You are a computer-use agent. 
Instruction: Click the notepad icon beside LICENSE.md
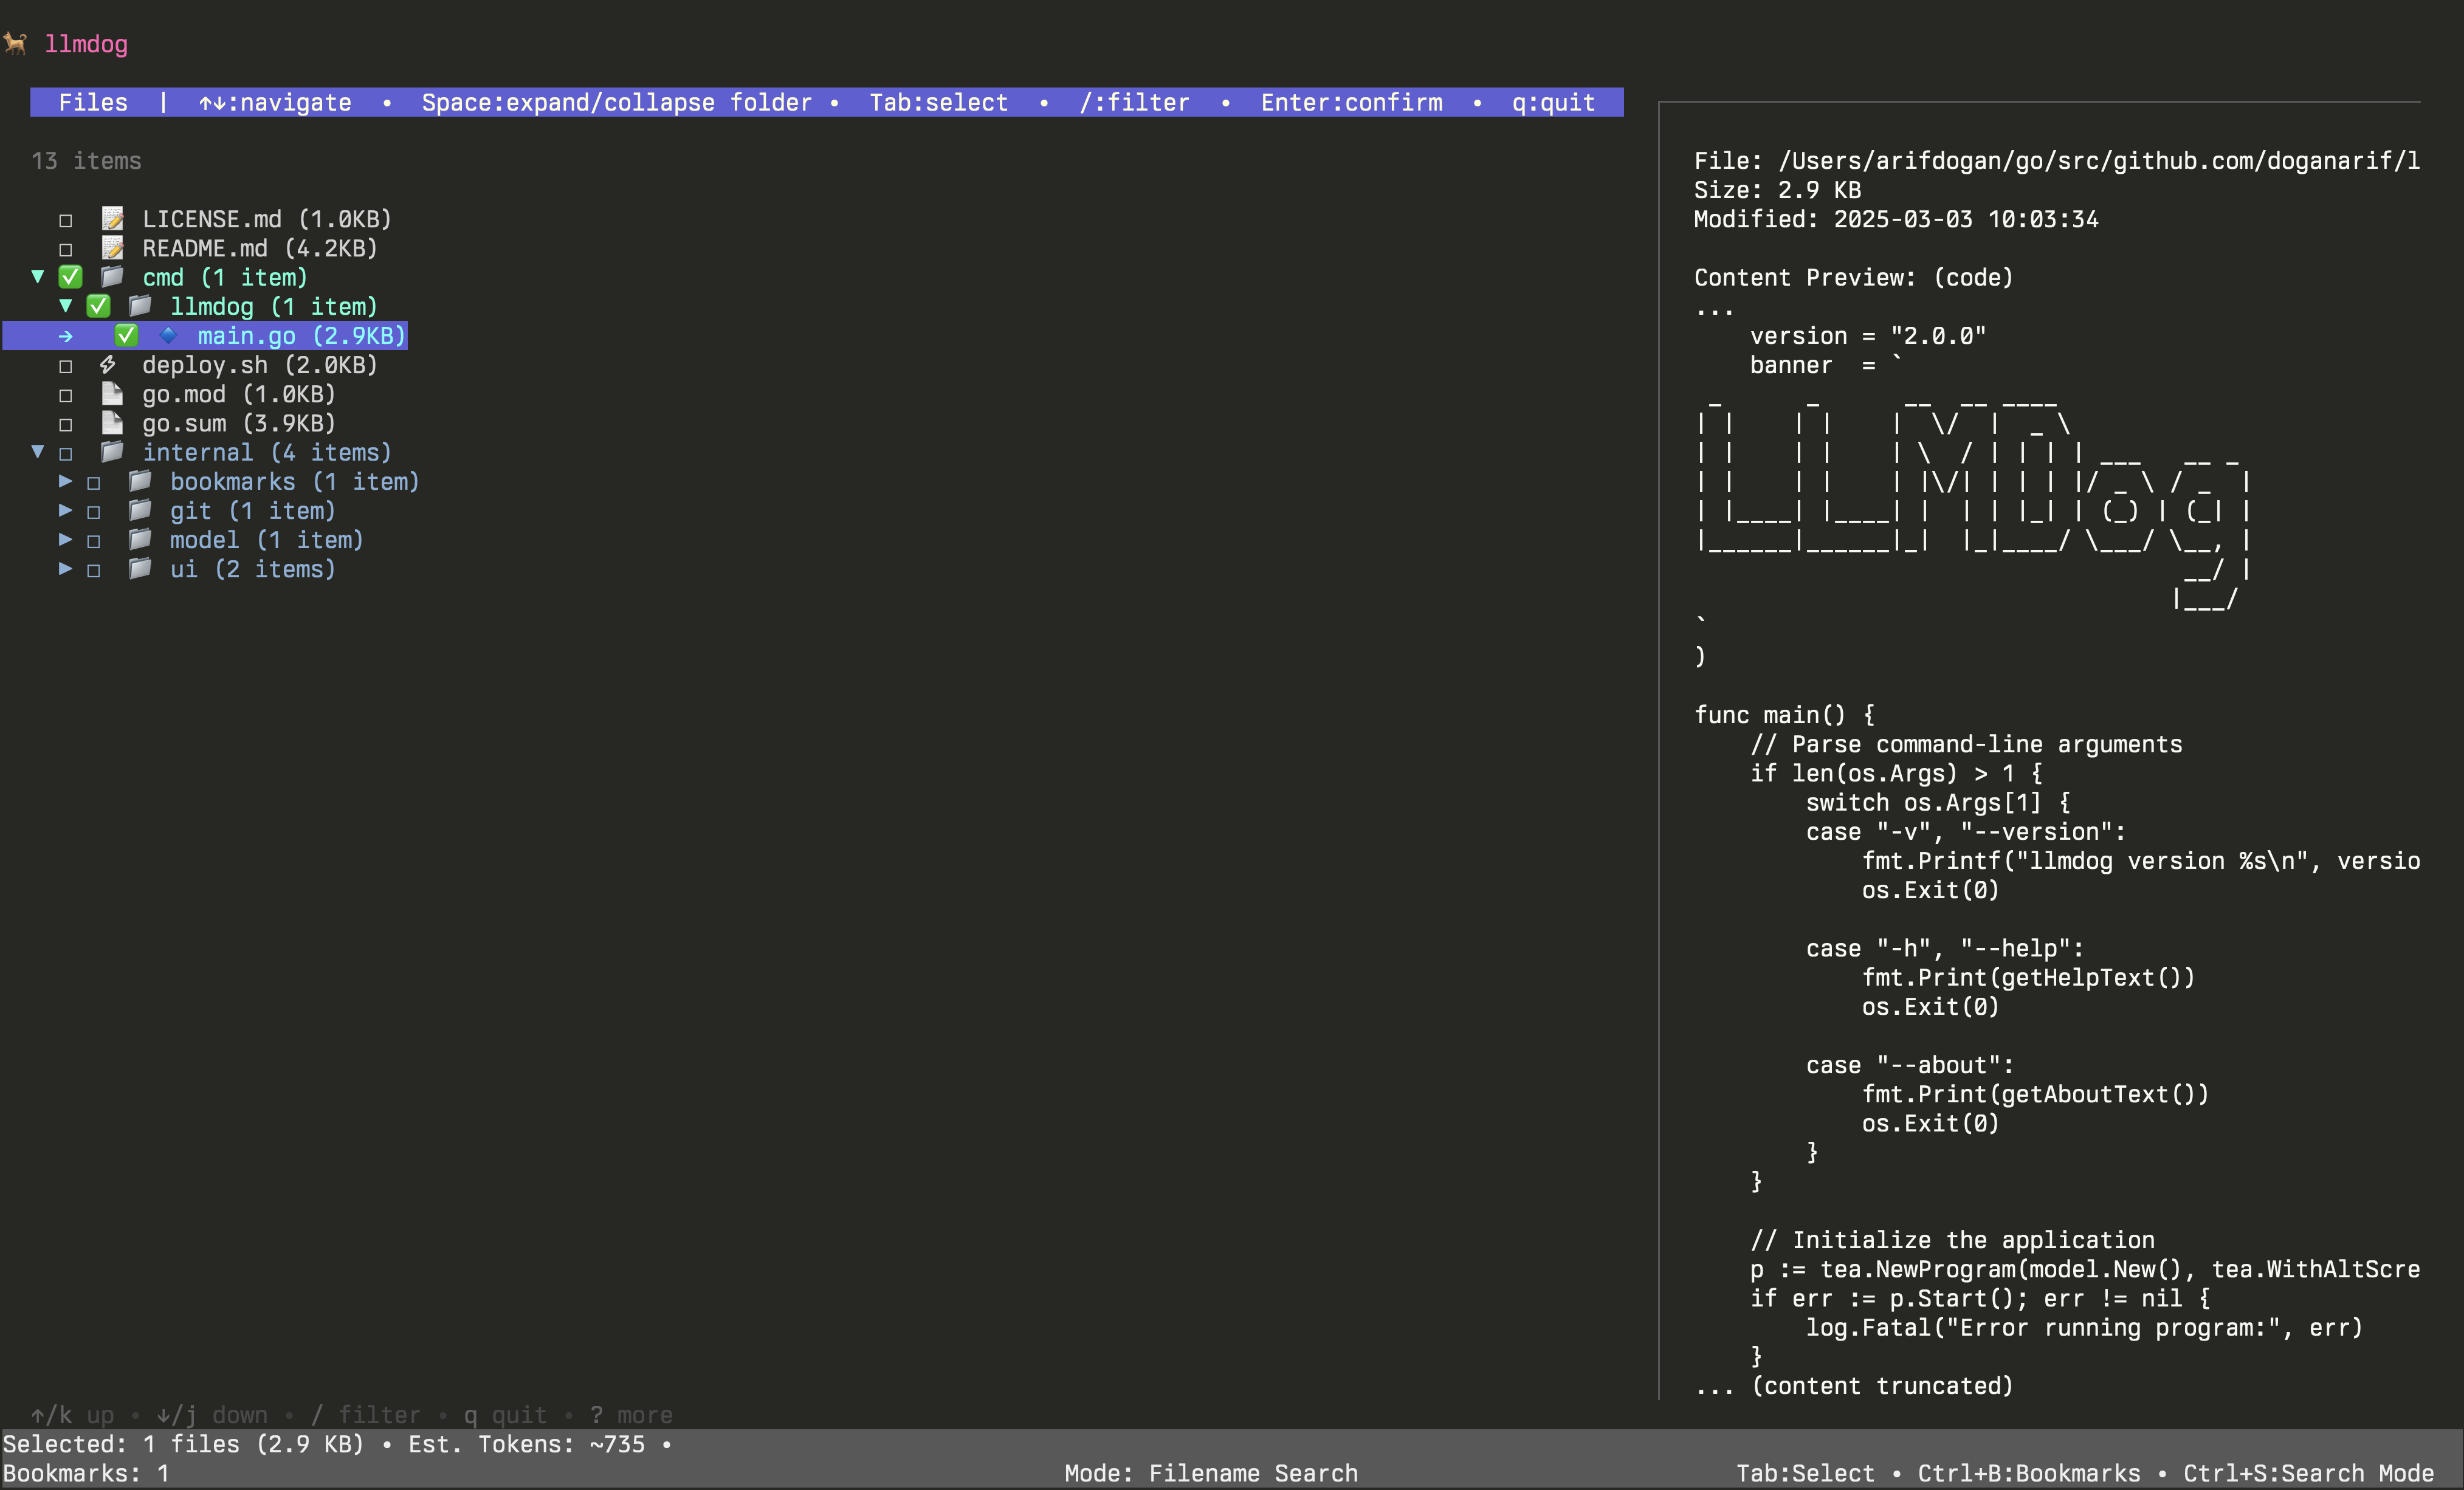[x=113, y=219]
